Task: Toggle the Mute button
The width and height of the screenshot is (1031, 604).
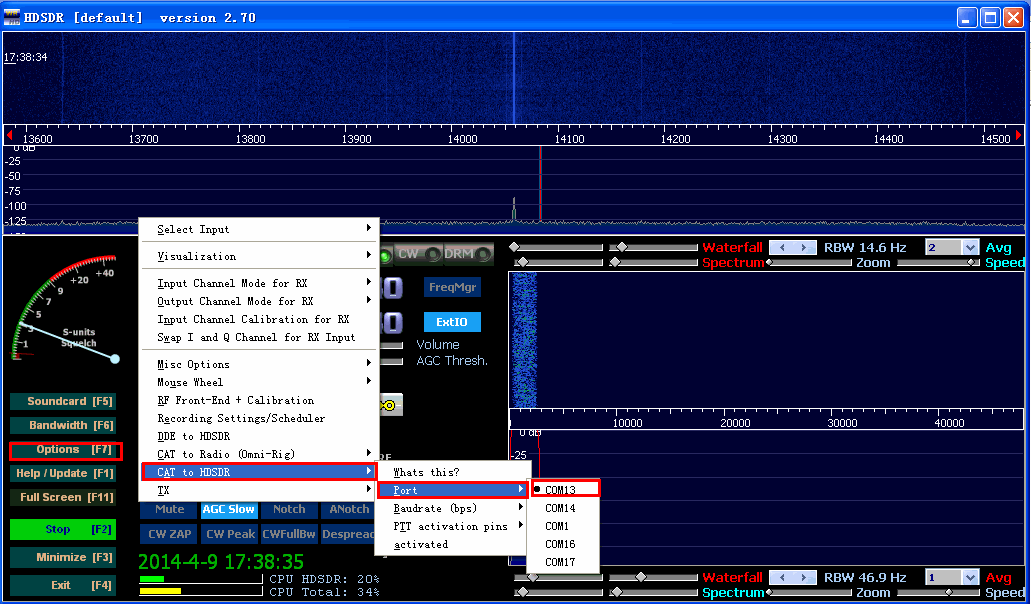Action: coord(169,509)
